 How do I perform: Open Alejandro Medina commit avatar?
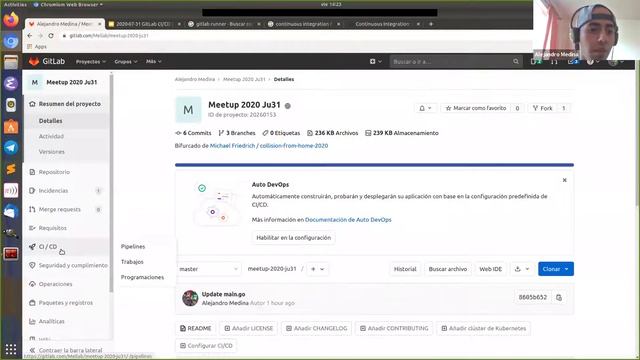coord(190,298)
